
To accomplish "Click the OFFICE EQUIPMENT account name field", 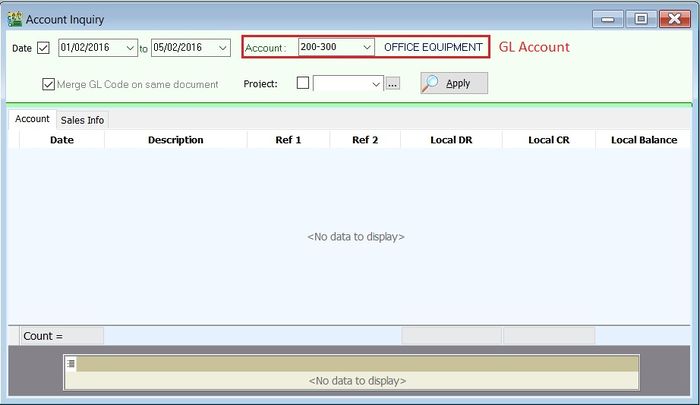I will (432, 48).
